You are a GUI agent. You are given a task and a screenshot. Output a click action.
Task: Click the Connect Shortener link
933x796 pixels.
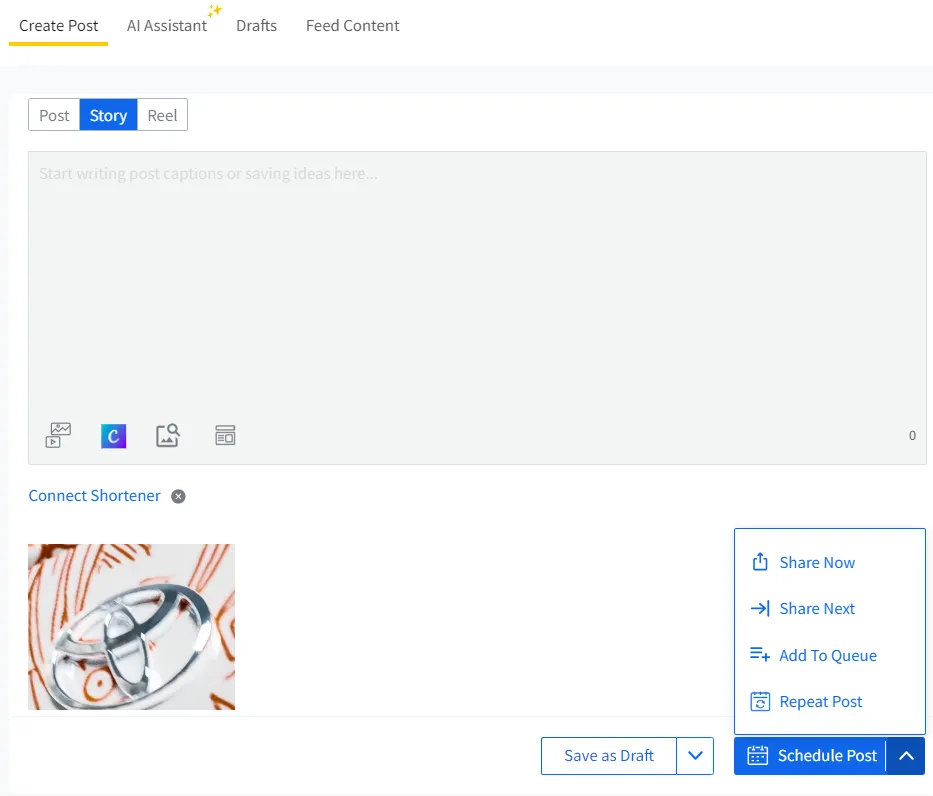tap(94, 495)
